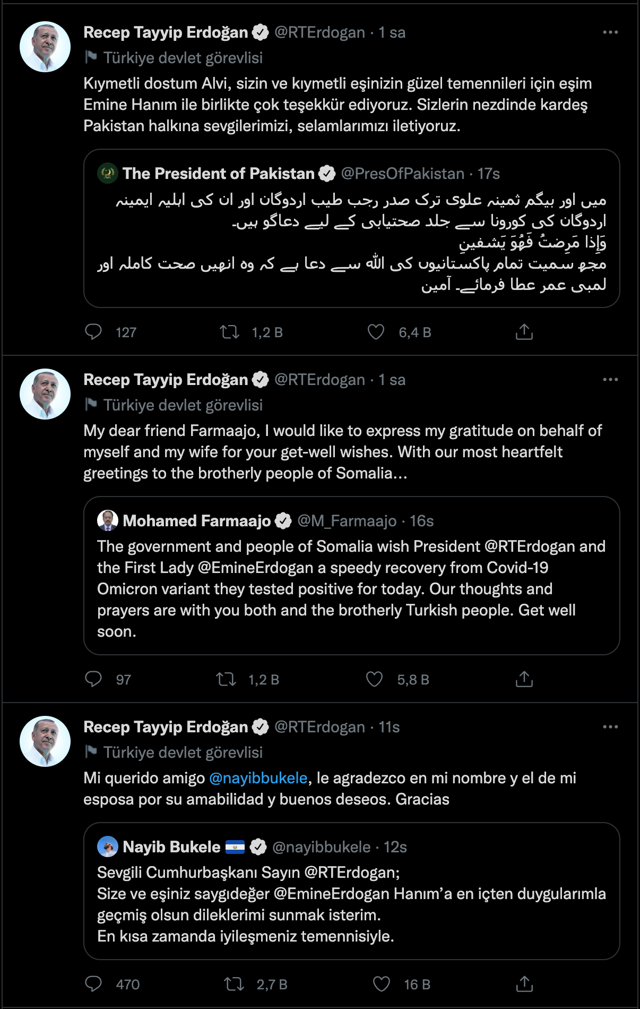The image size is (640, 1009).
Task: Open more options on the first tweet
Action: coord(610,32)
